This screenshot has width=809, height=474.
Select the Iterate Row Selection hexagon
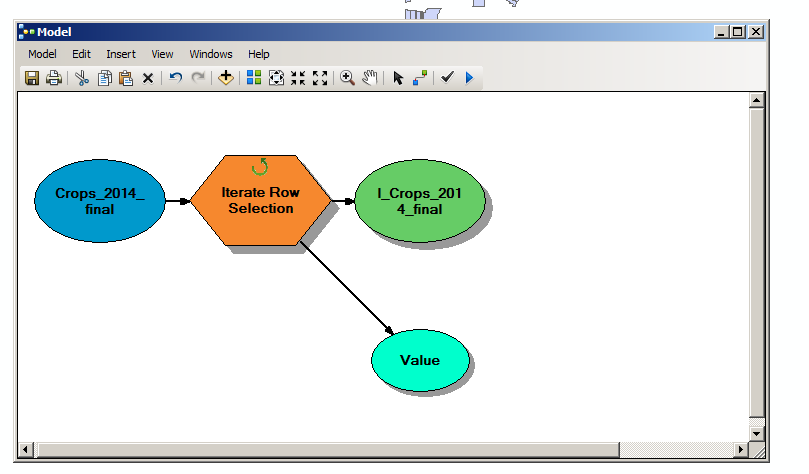[261, 200]
